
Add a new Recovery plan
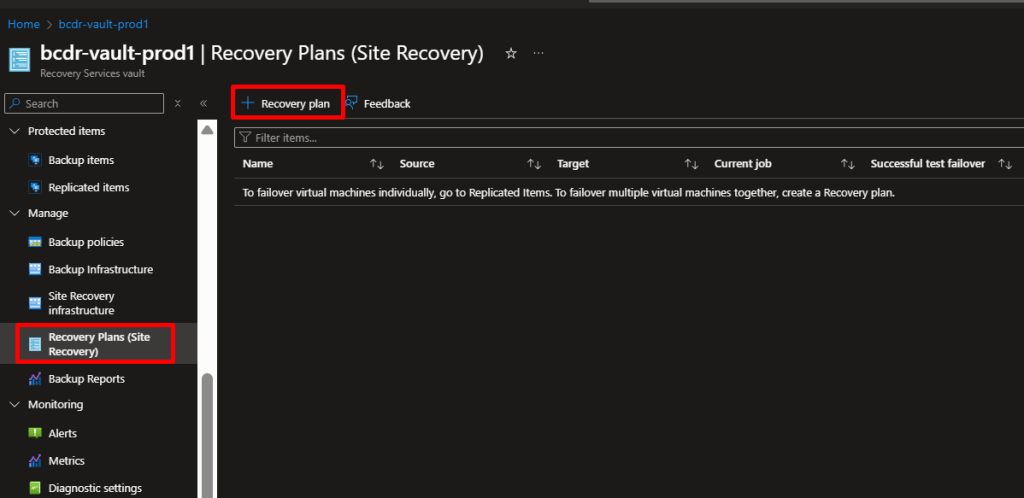(287, 103)
